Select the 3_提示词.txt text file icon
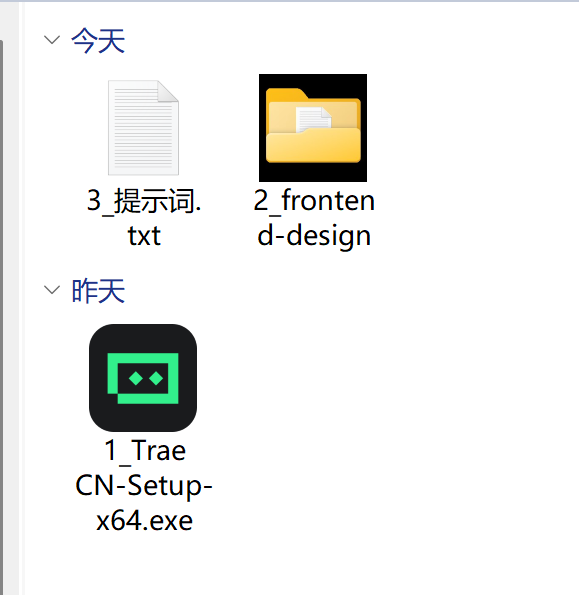Screen dimensions: 579x595 click(143, 128)
